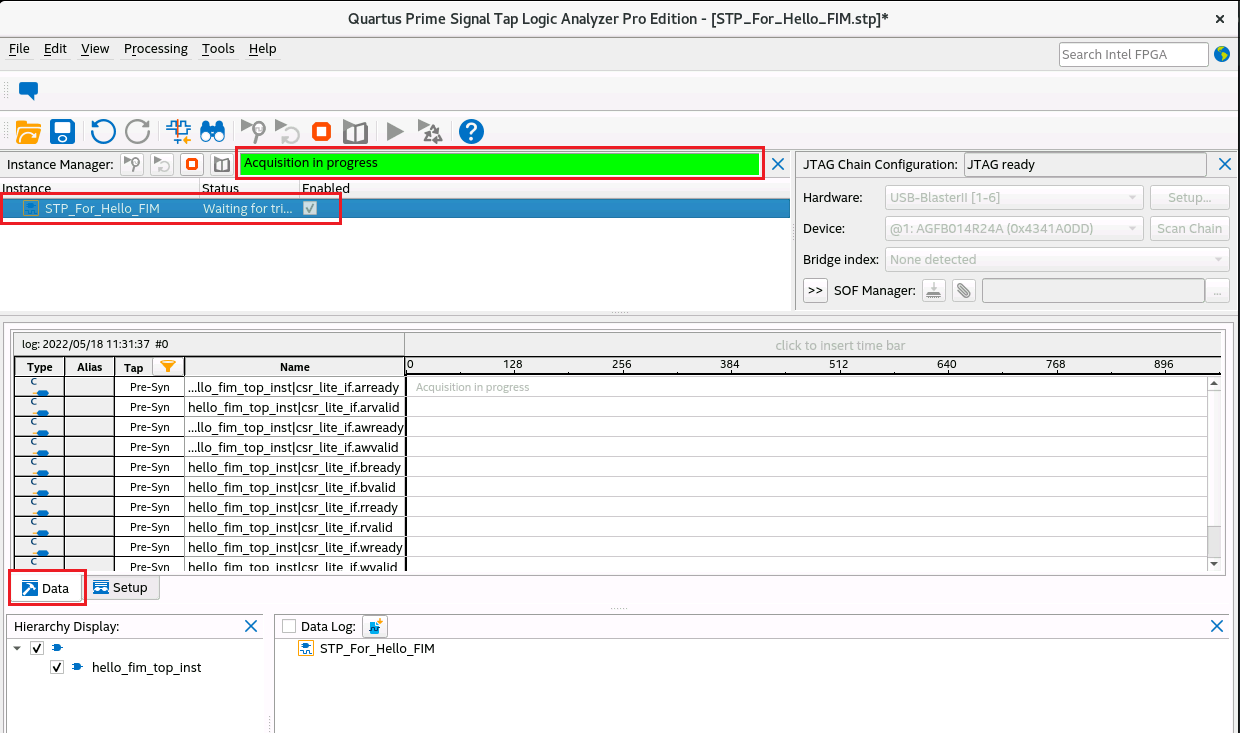Open the binoculars find tool in the toolbar

click(213, 131)
